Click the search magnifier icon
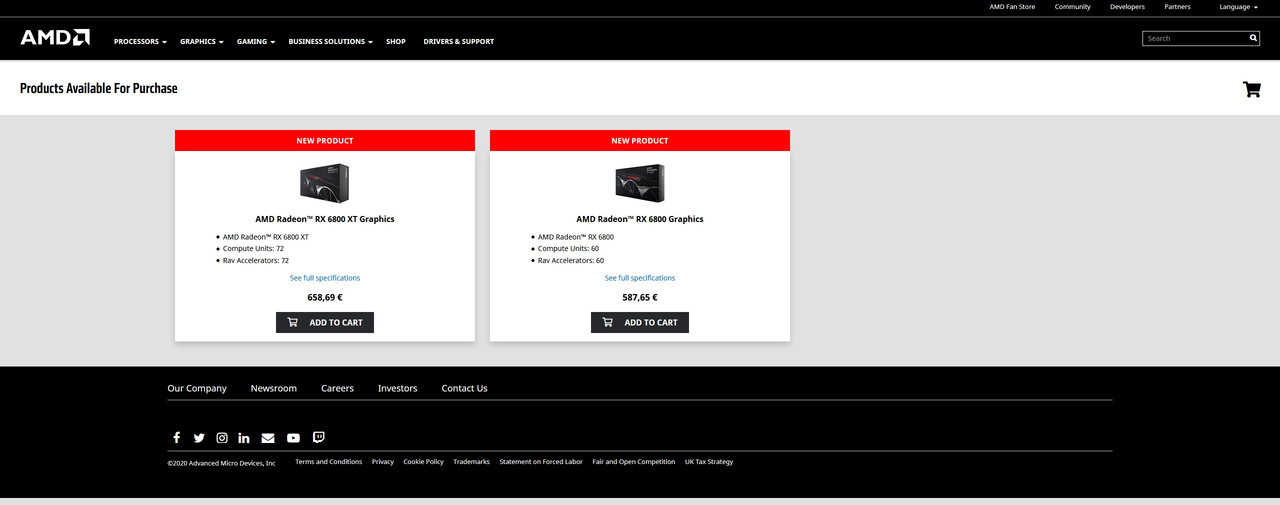The width and height of the screenshot is (1280, 505). pos(1253,38)
